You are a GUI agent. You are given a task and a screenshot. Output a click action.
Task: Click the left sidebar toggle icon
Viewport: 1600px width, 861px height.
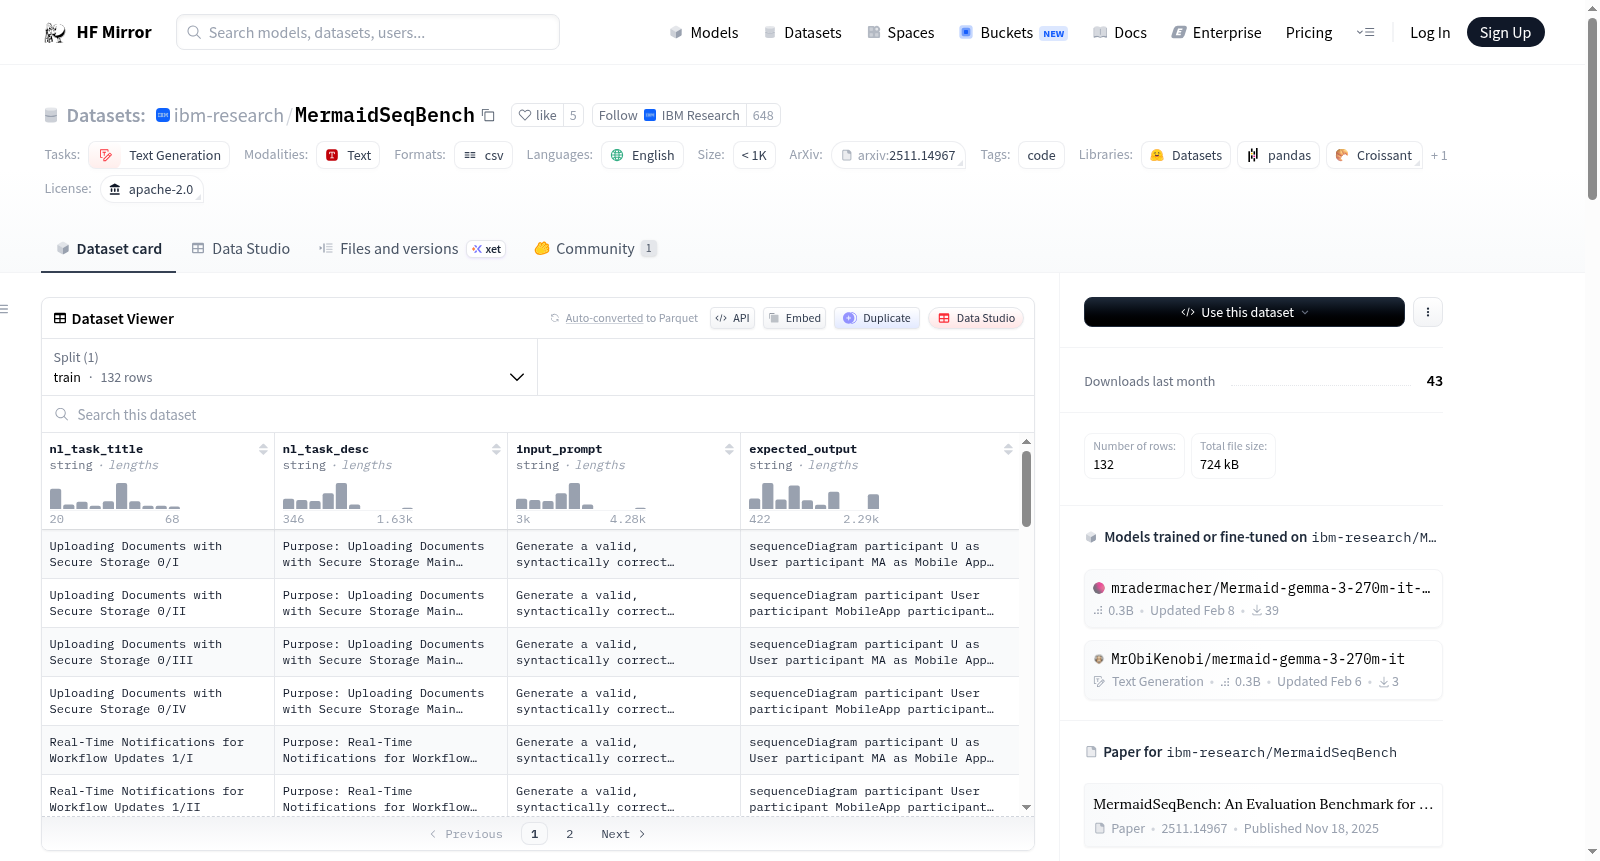tap(4, 309)
